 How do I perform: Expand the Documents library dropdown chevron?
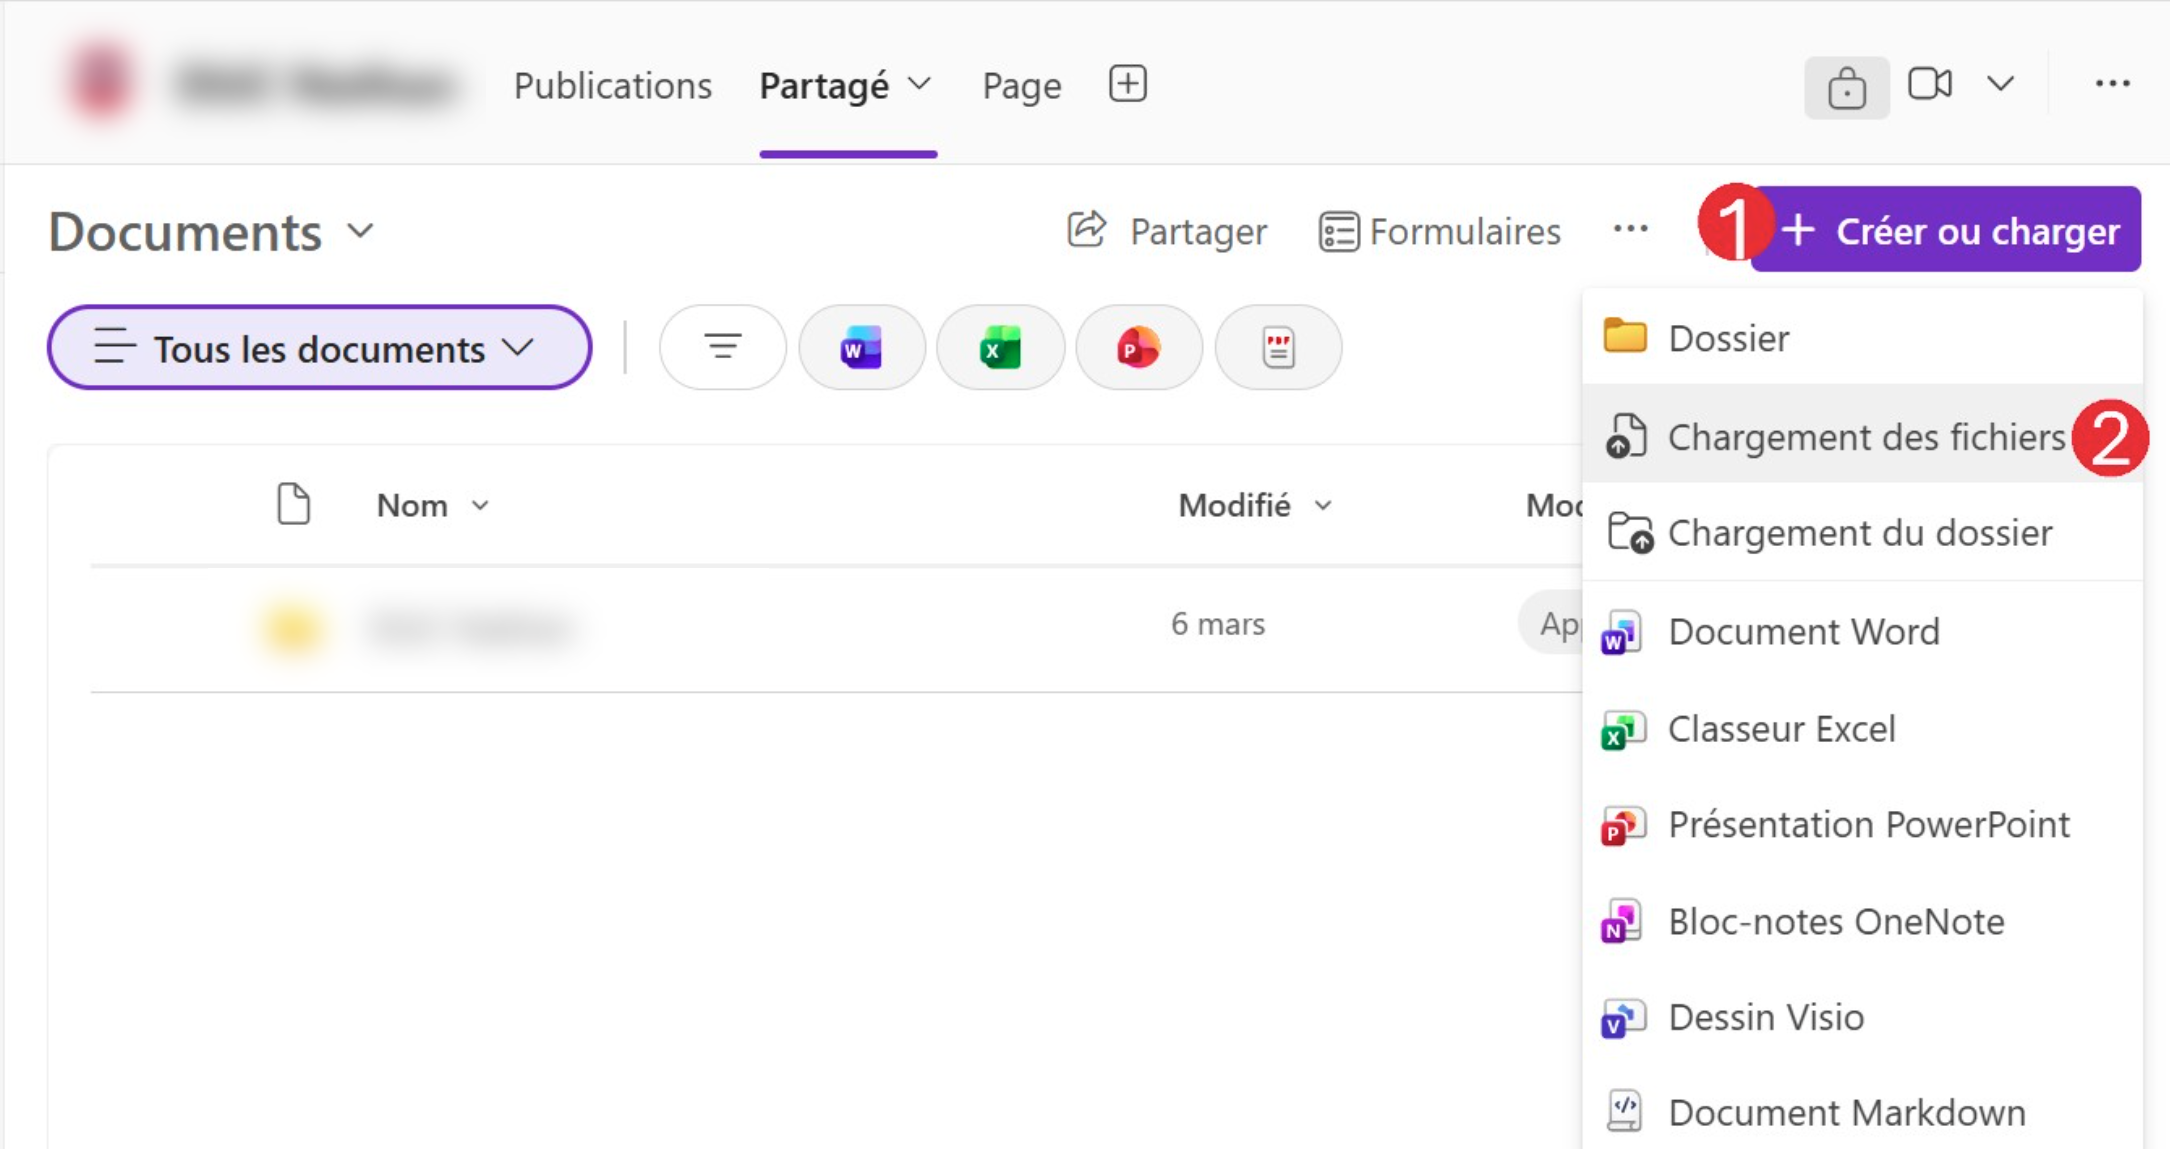click(x=361, y=231)
